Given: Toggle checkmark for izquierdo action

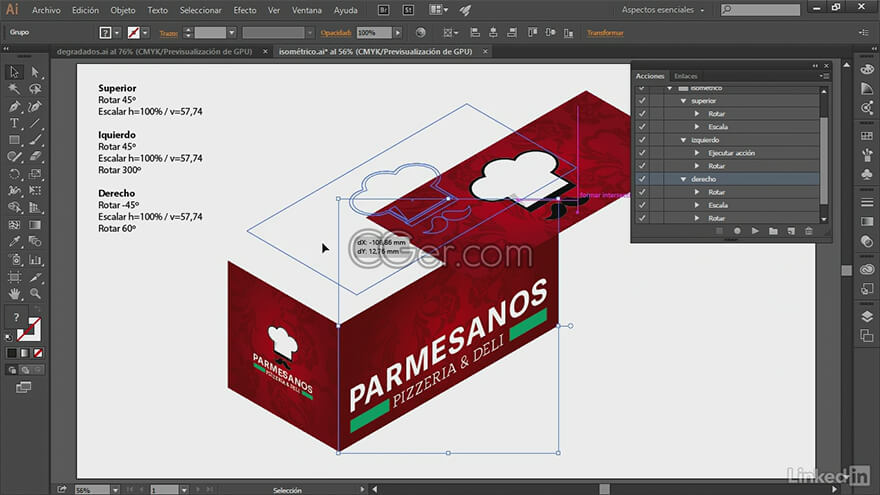Looking at the screenshot, I should click(x=641, y=140).
